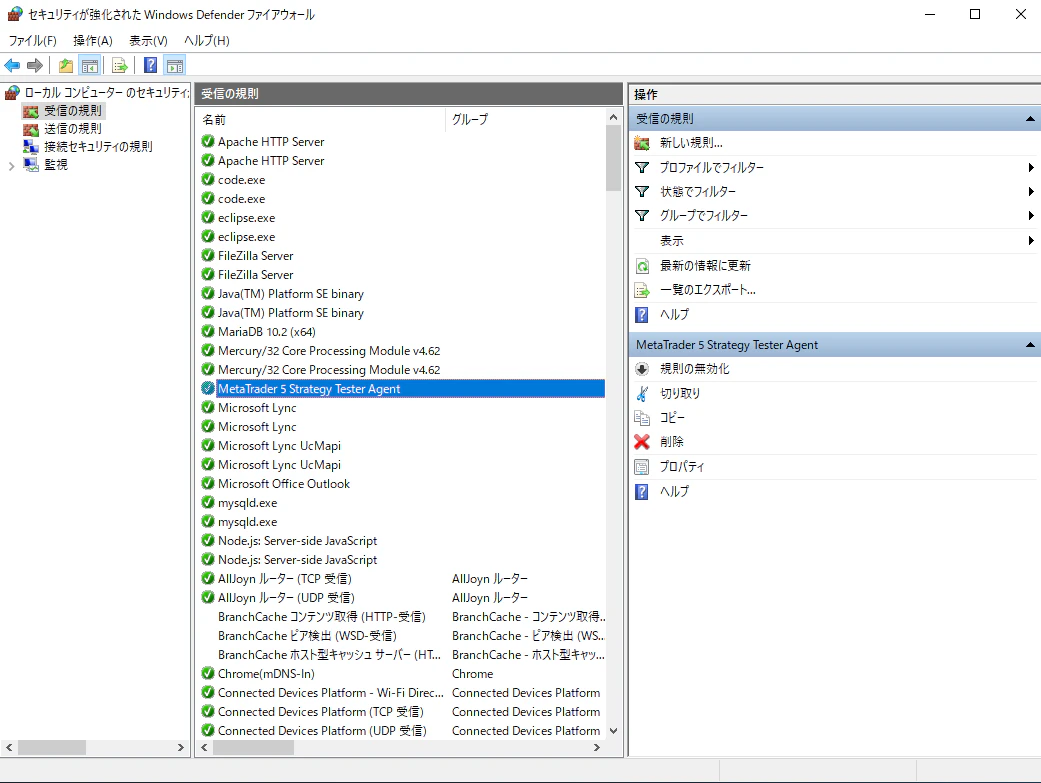Collapse the MetaTrader 5 Strategy Tester Agent actions section
Image resolution: width=1041 pixels, height=783 pixels.
pyautogui.click(x=1030, y=345)
